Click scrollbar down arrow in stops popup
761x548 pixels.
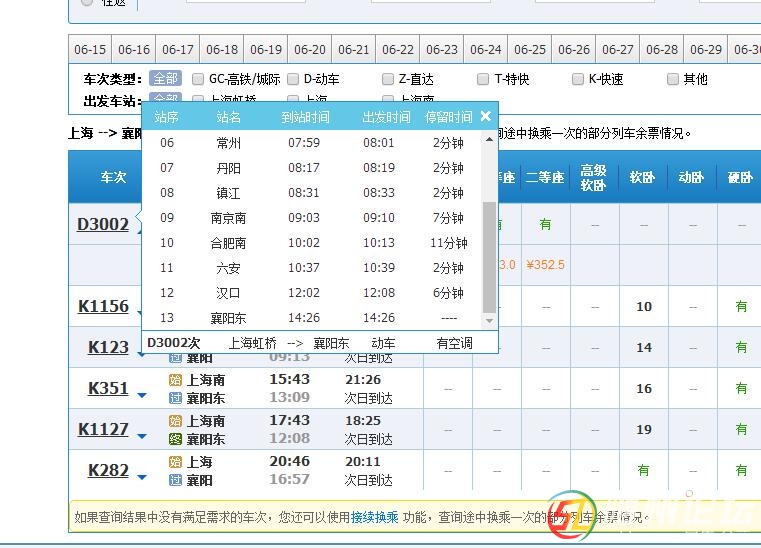click(x=489, y=320)
